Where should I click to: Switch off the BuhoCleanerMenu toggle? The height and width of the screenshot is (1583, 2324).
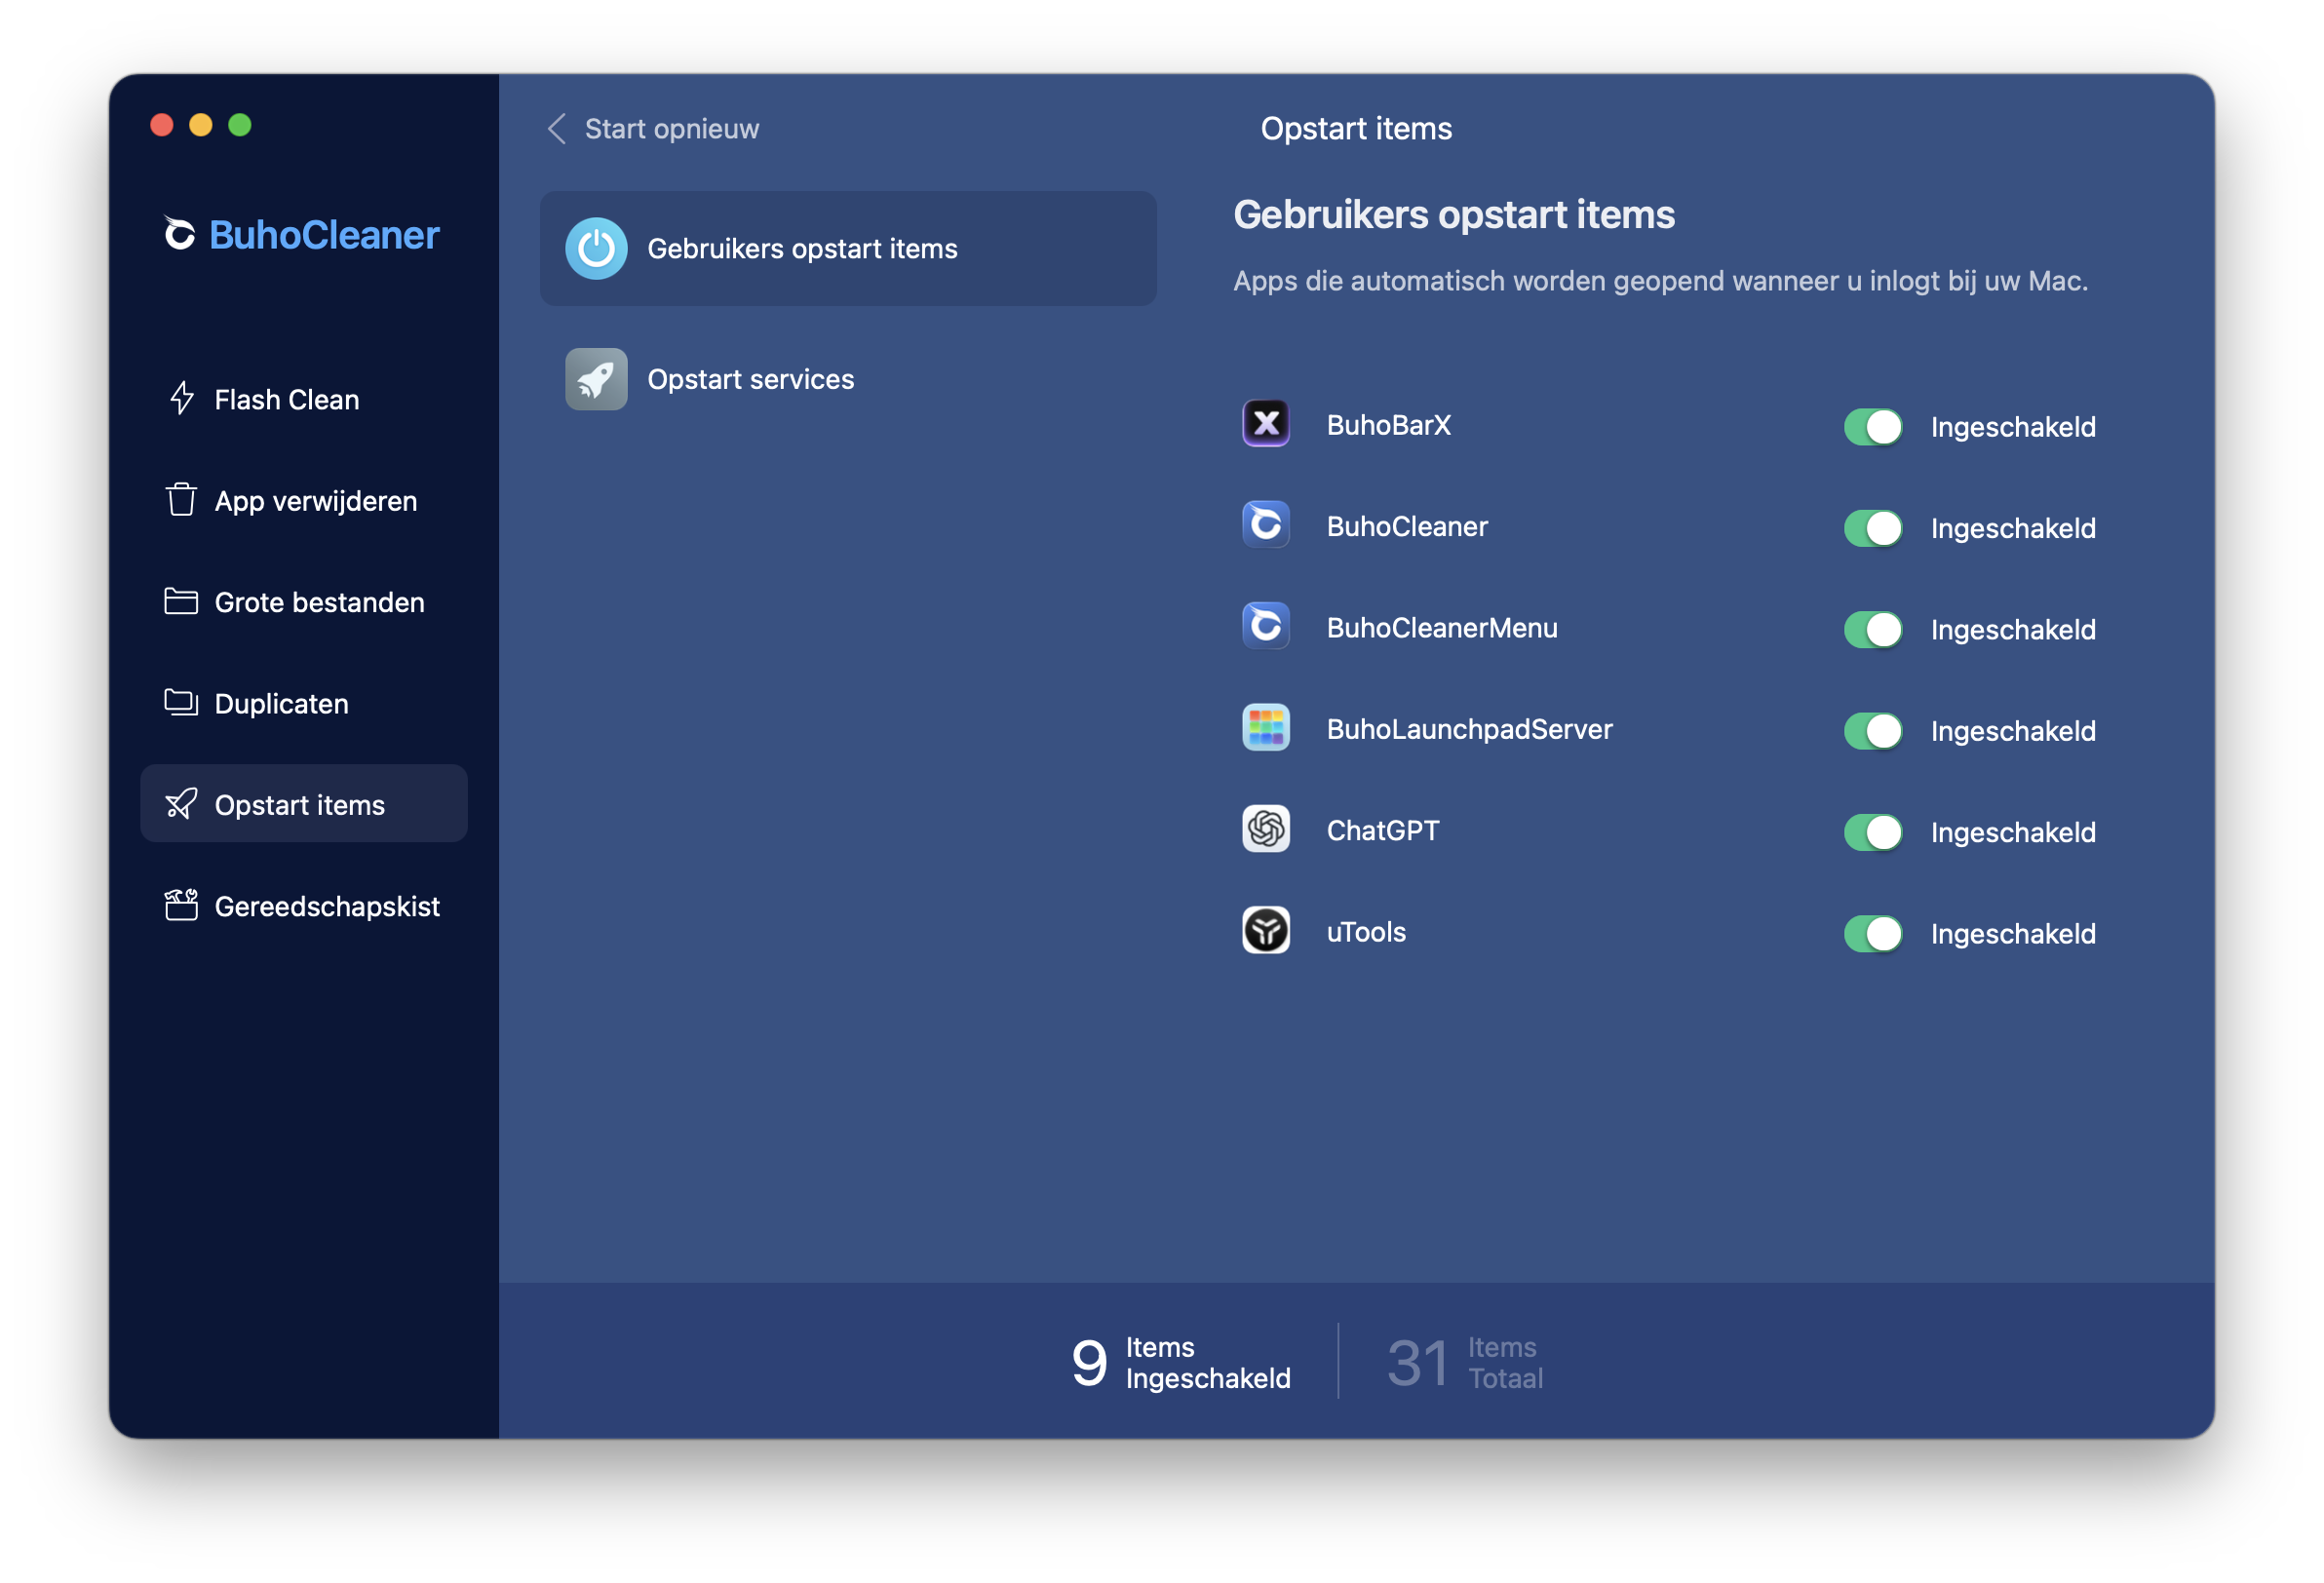click(x=1873, y=630)
